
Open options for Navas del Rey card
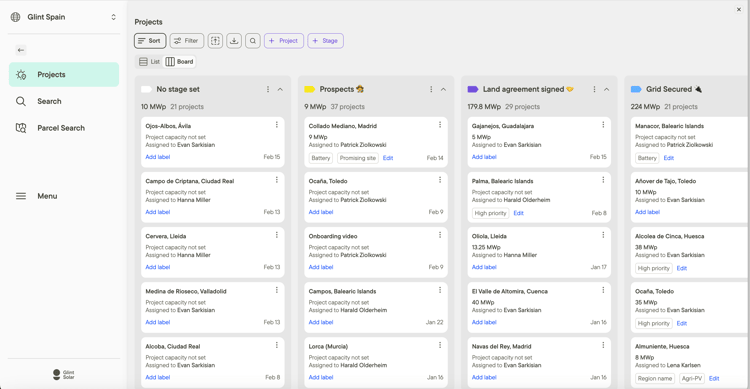point(603,345)
